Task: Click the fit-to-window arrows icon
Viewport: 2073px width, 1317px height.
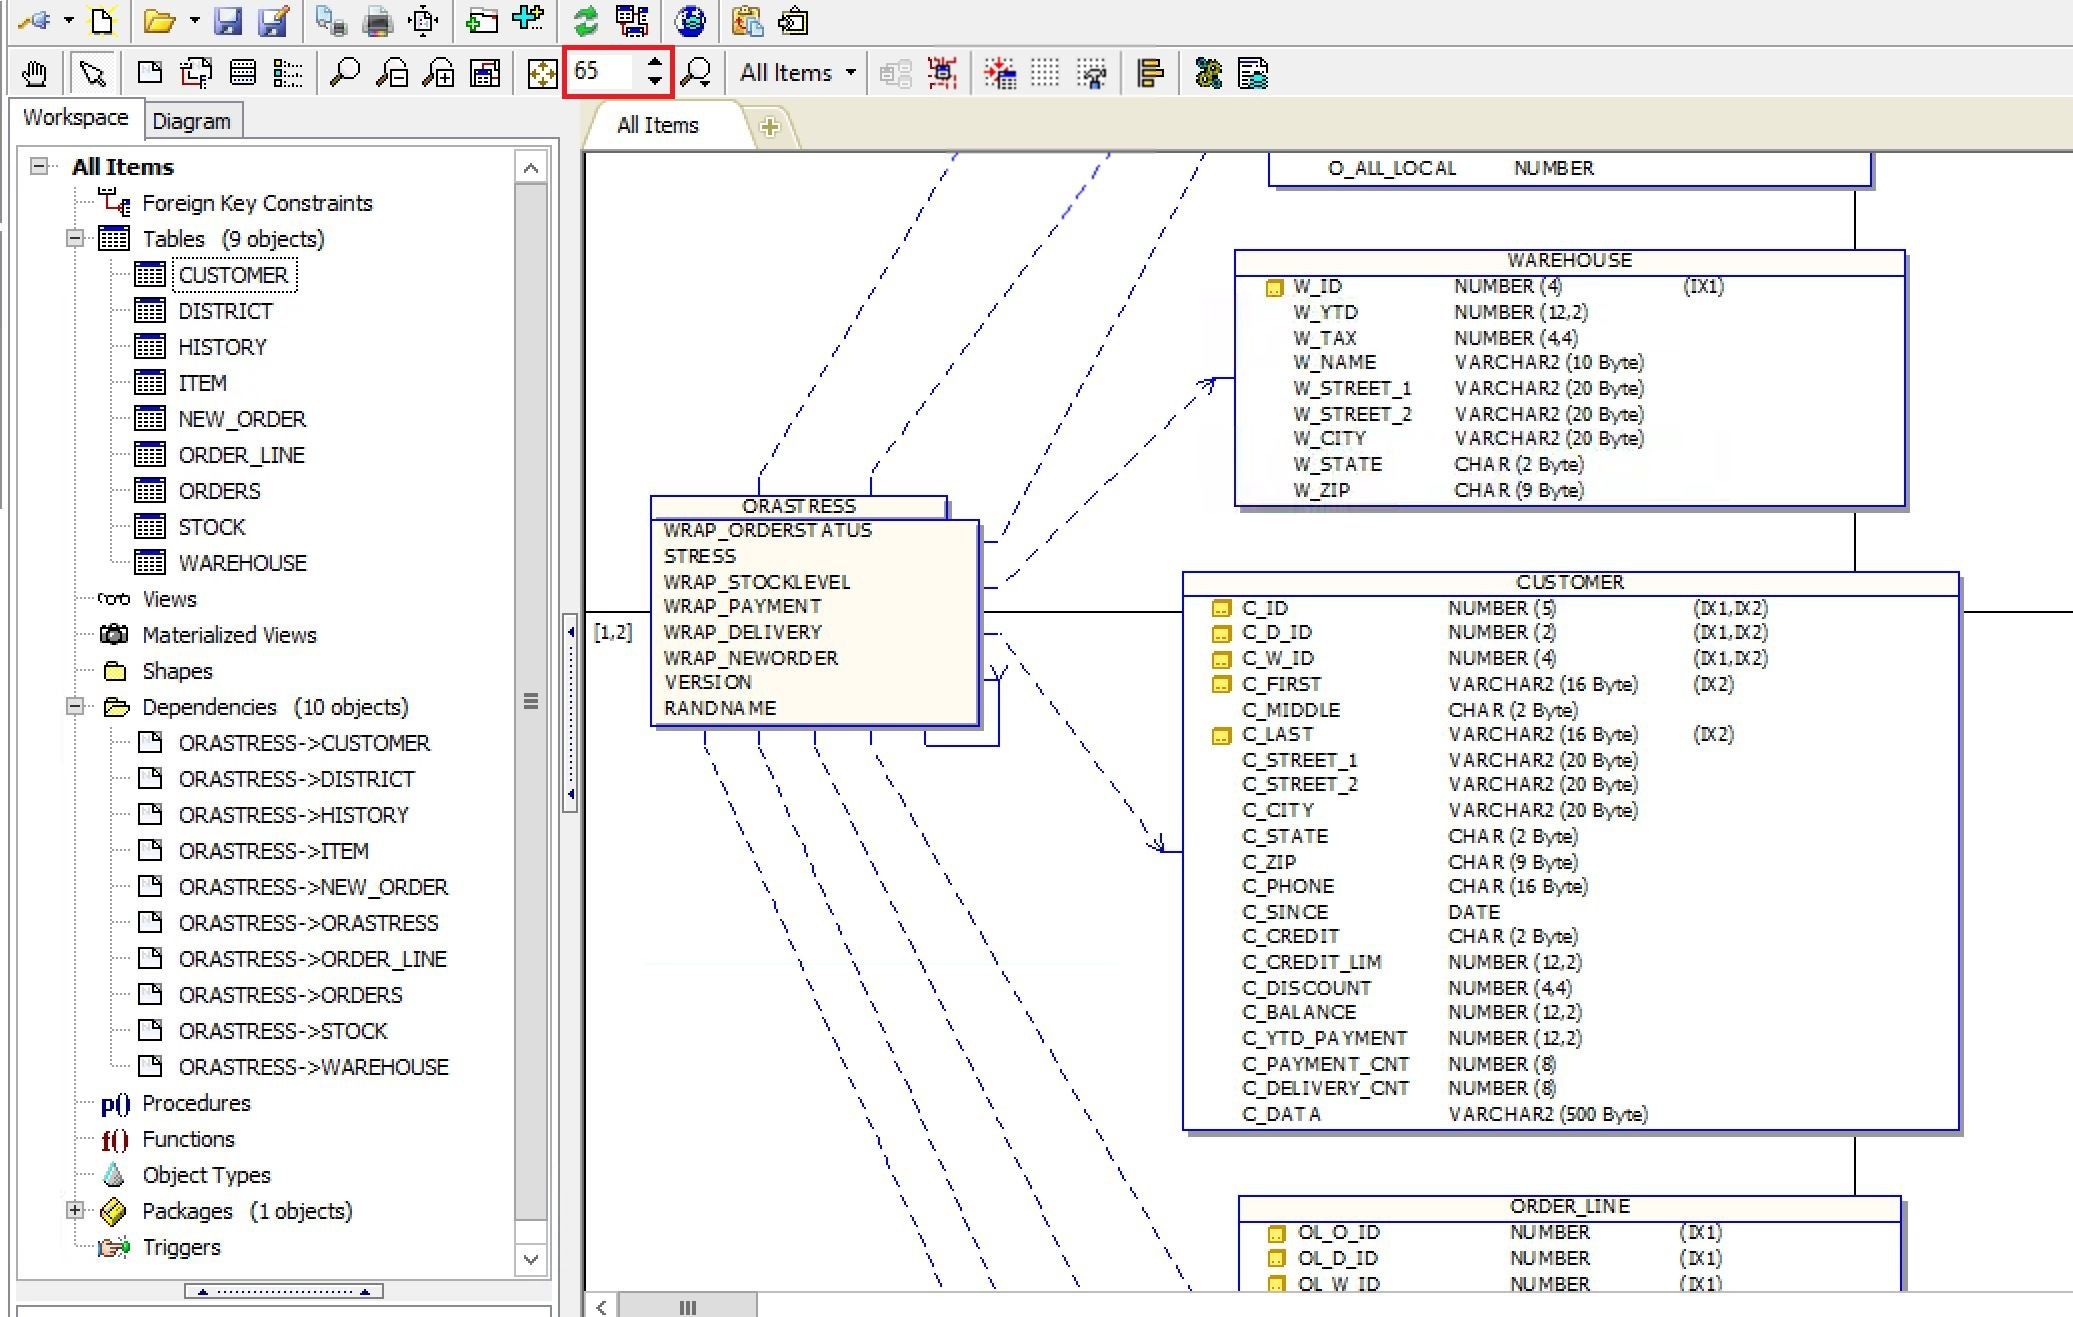Action: point(542,73)
